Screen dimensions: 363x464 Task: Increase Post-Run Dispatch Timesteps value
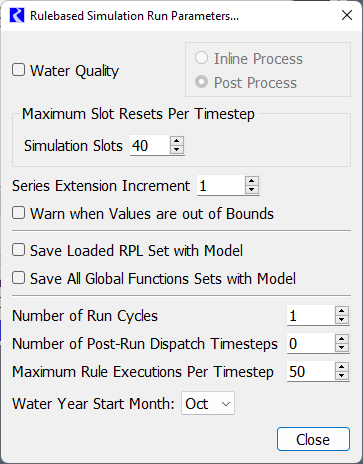click(342, 339)
